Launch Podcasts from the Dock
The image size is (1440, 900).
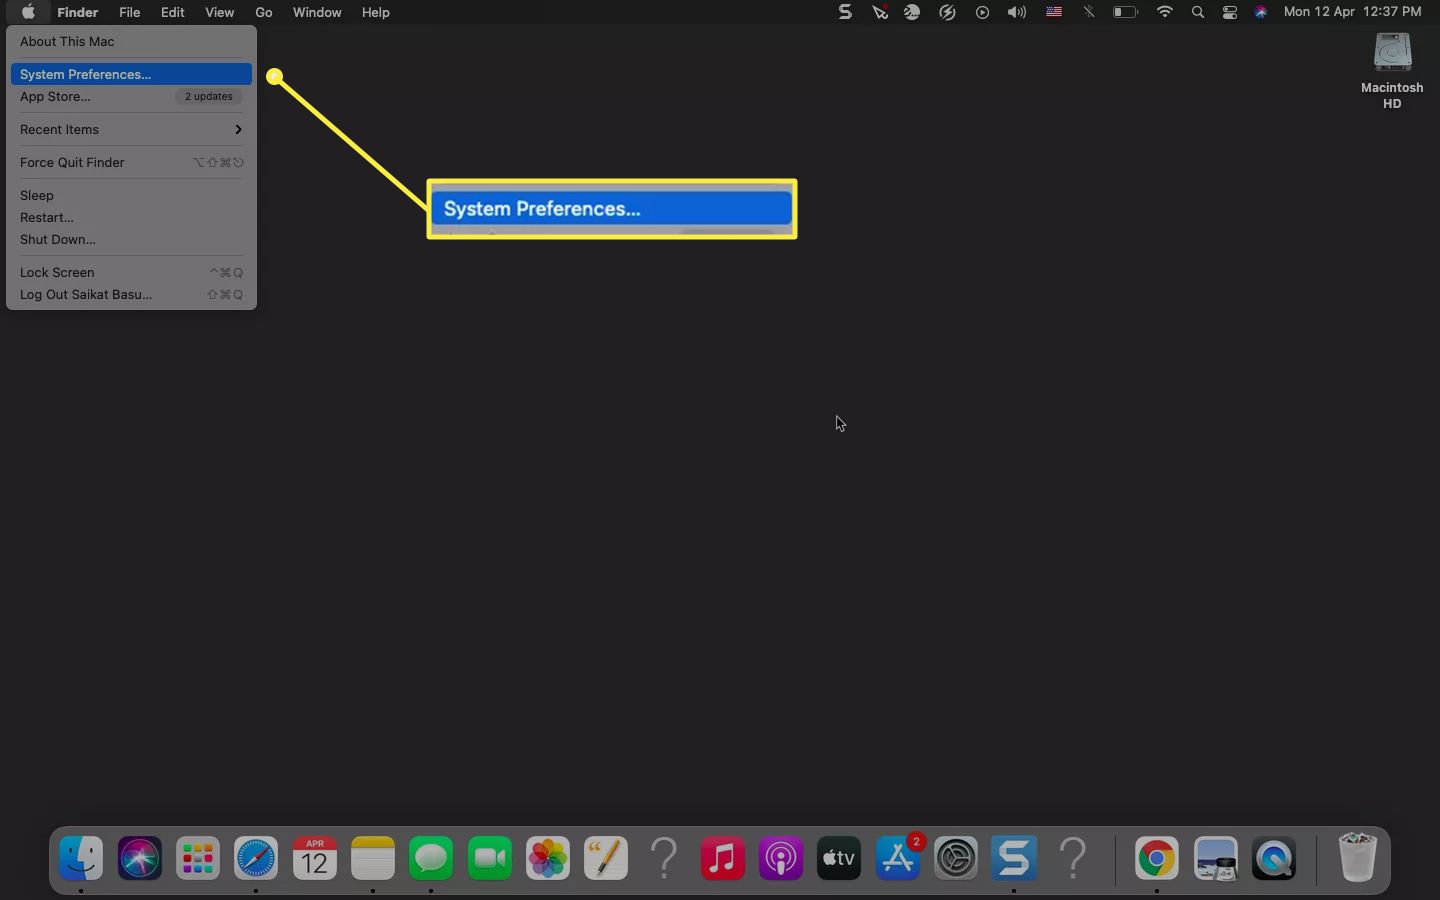tap(781, 859)
